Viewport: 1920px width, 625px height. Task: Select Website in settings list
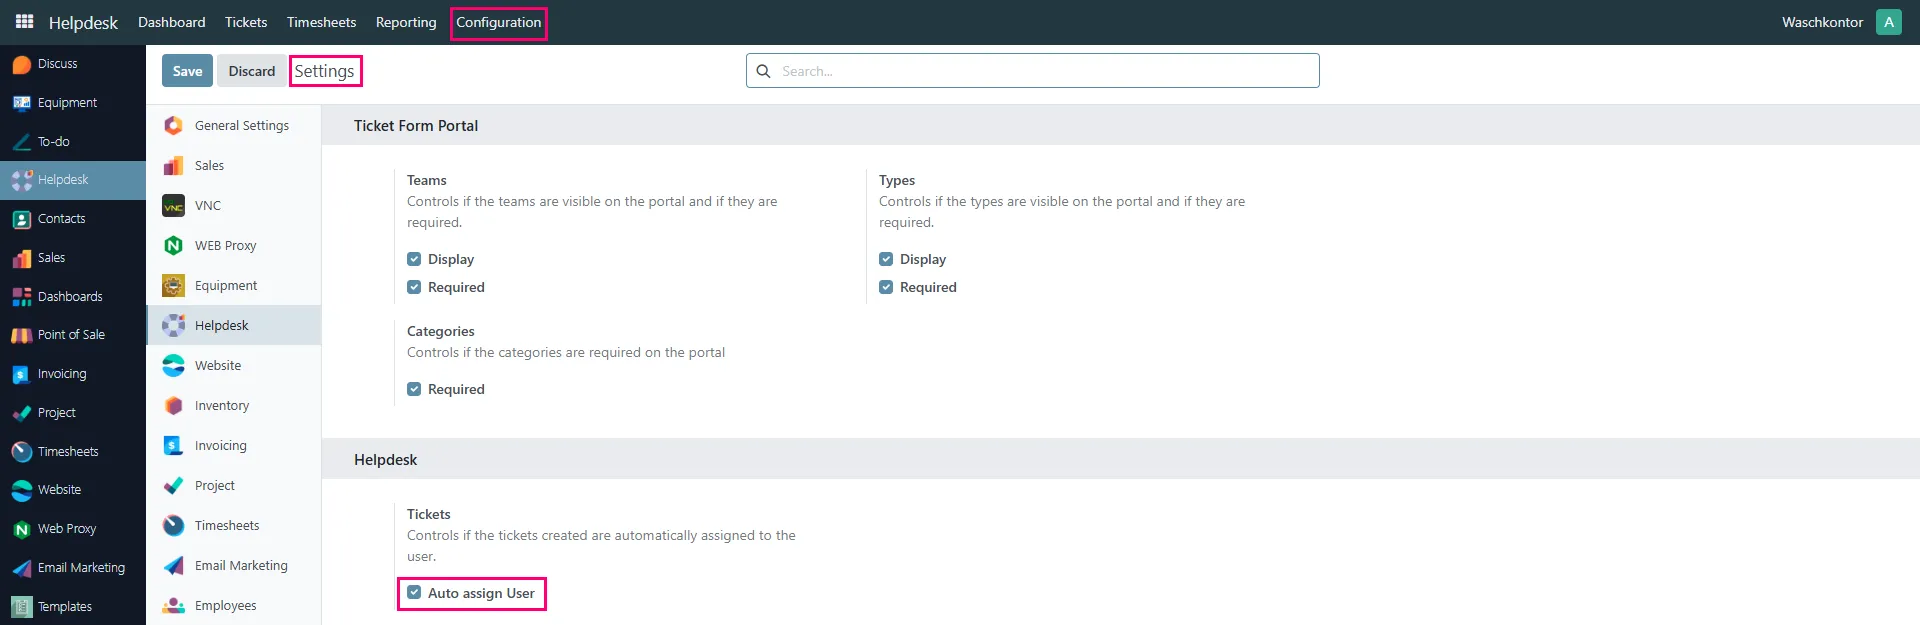coord(234,366)
